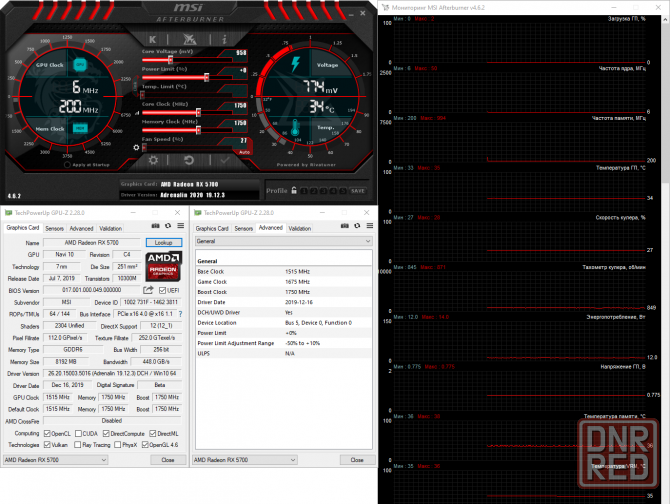
Task: Toggle the CUDA checkbox
Action: coord(78,434)
